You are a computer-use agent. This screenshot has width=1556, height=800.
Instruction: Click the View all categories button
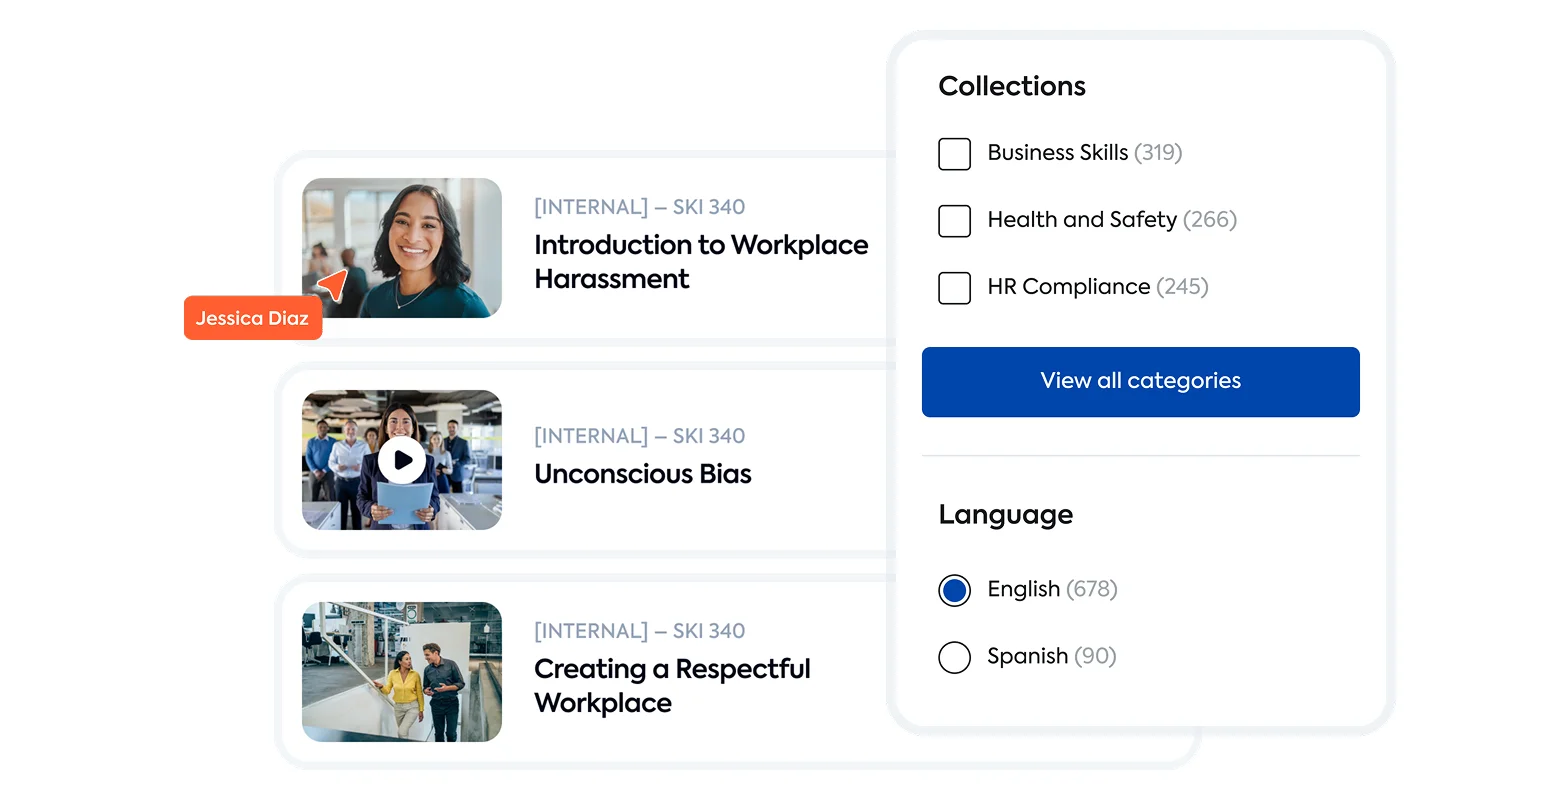[x=1140, y=381]
